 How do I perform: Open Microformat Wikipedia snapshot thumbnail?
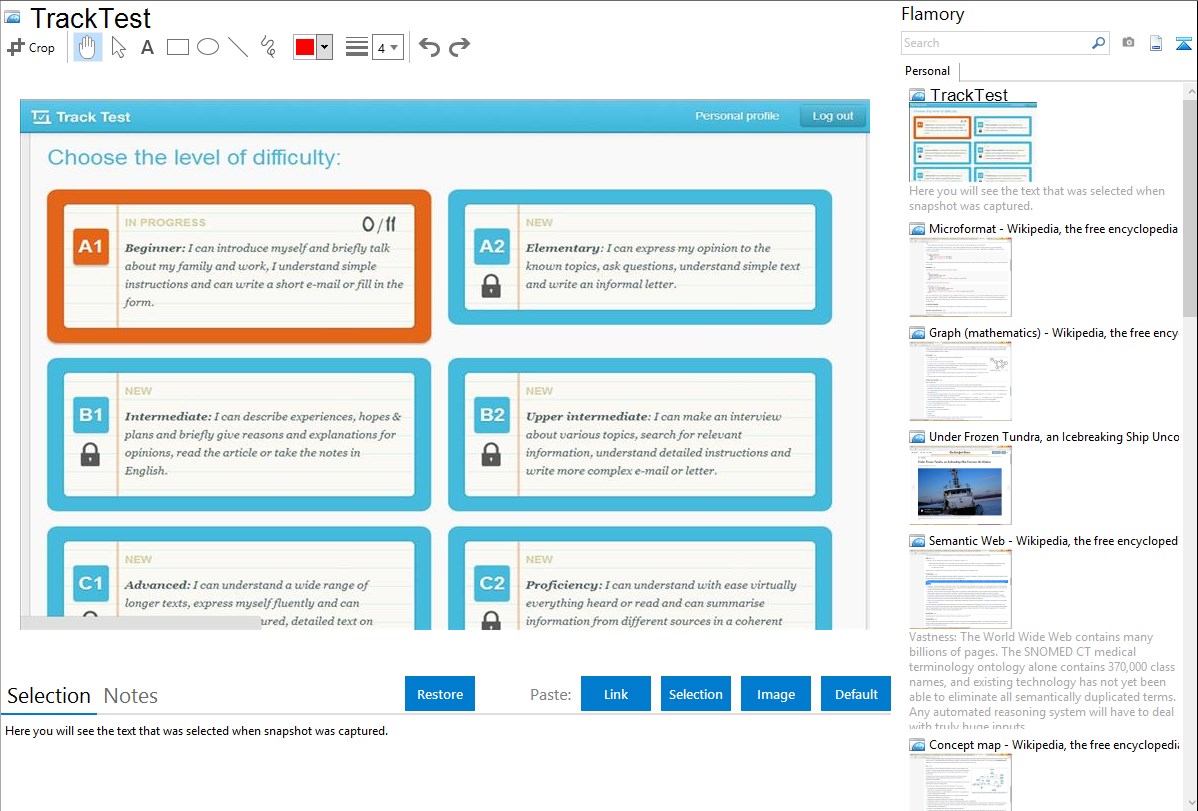960,277
